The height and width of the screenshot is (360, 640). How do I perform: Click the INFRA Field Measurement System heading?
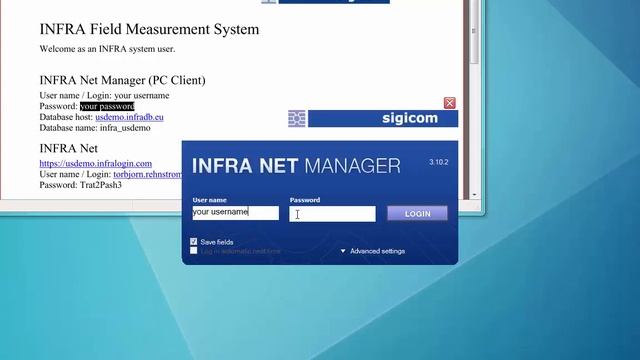click(149, 29)
